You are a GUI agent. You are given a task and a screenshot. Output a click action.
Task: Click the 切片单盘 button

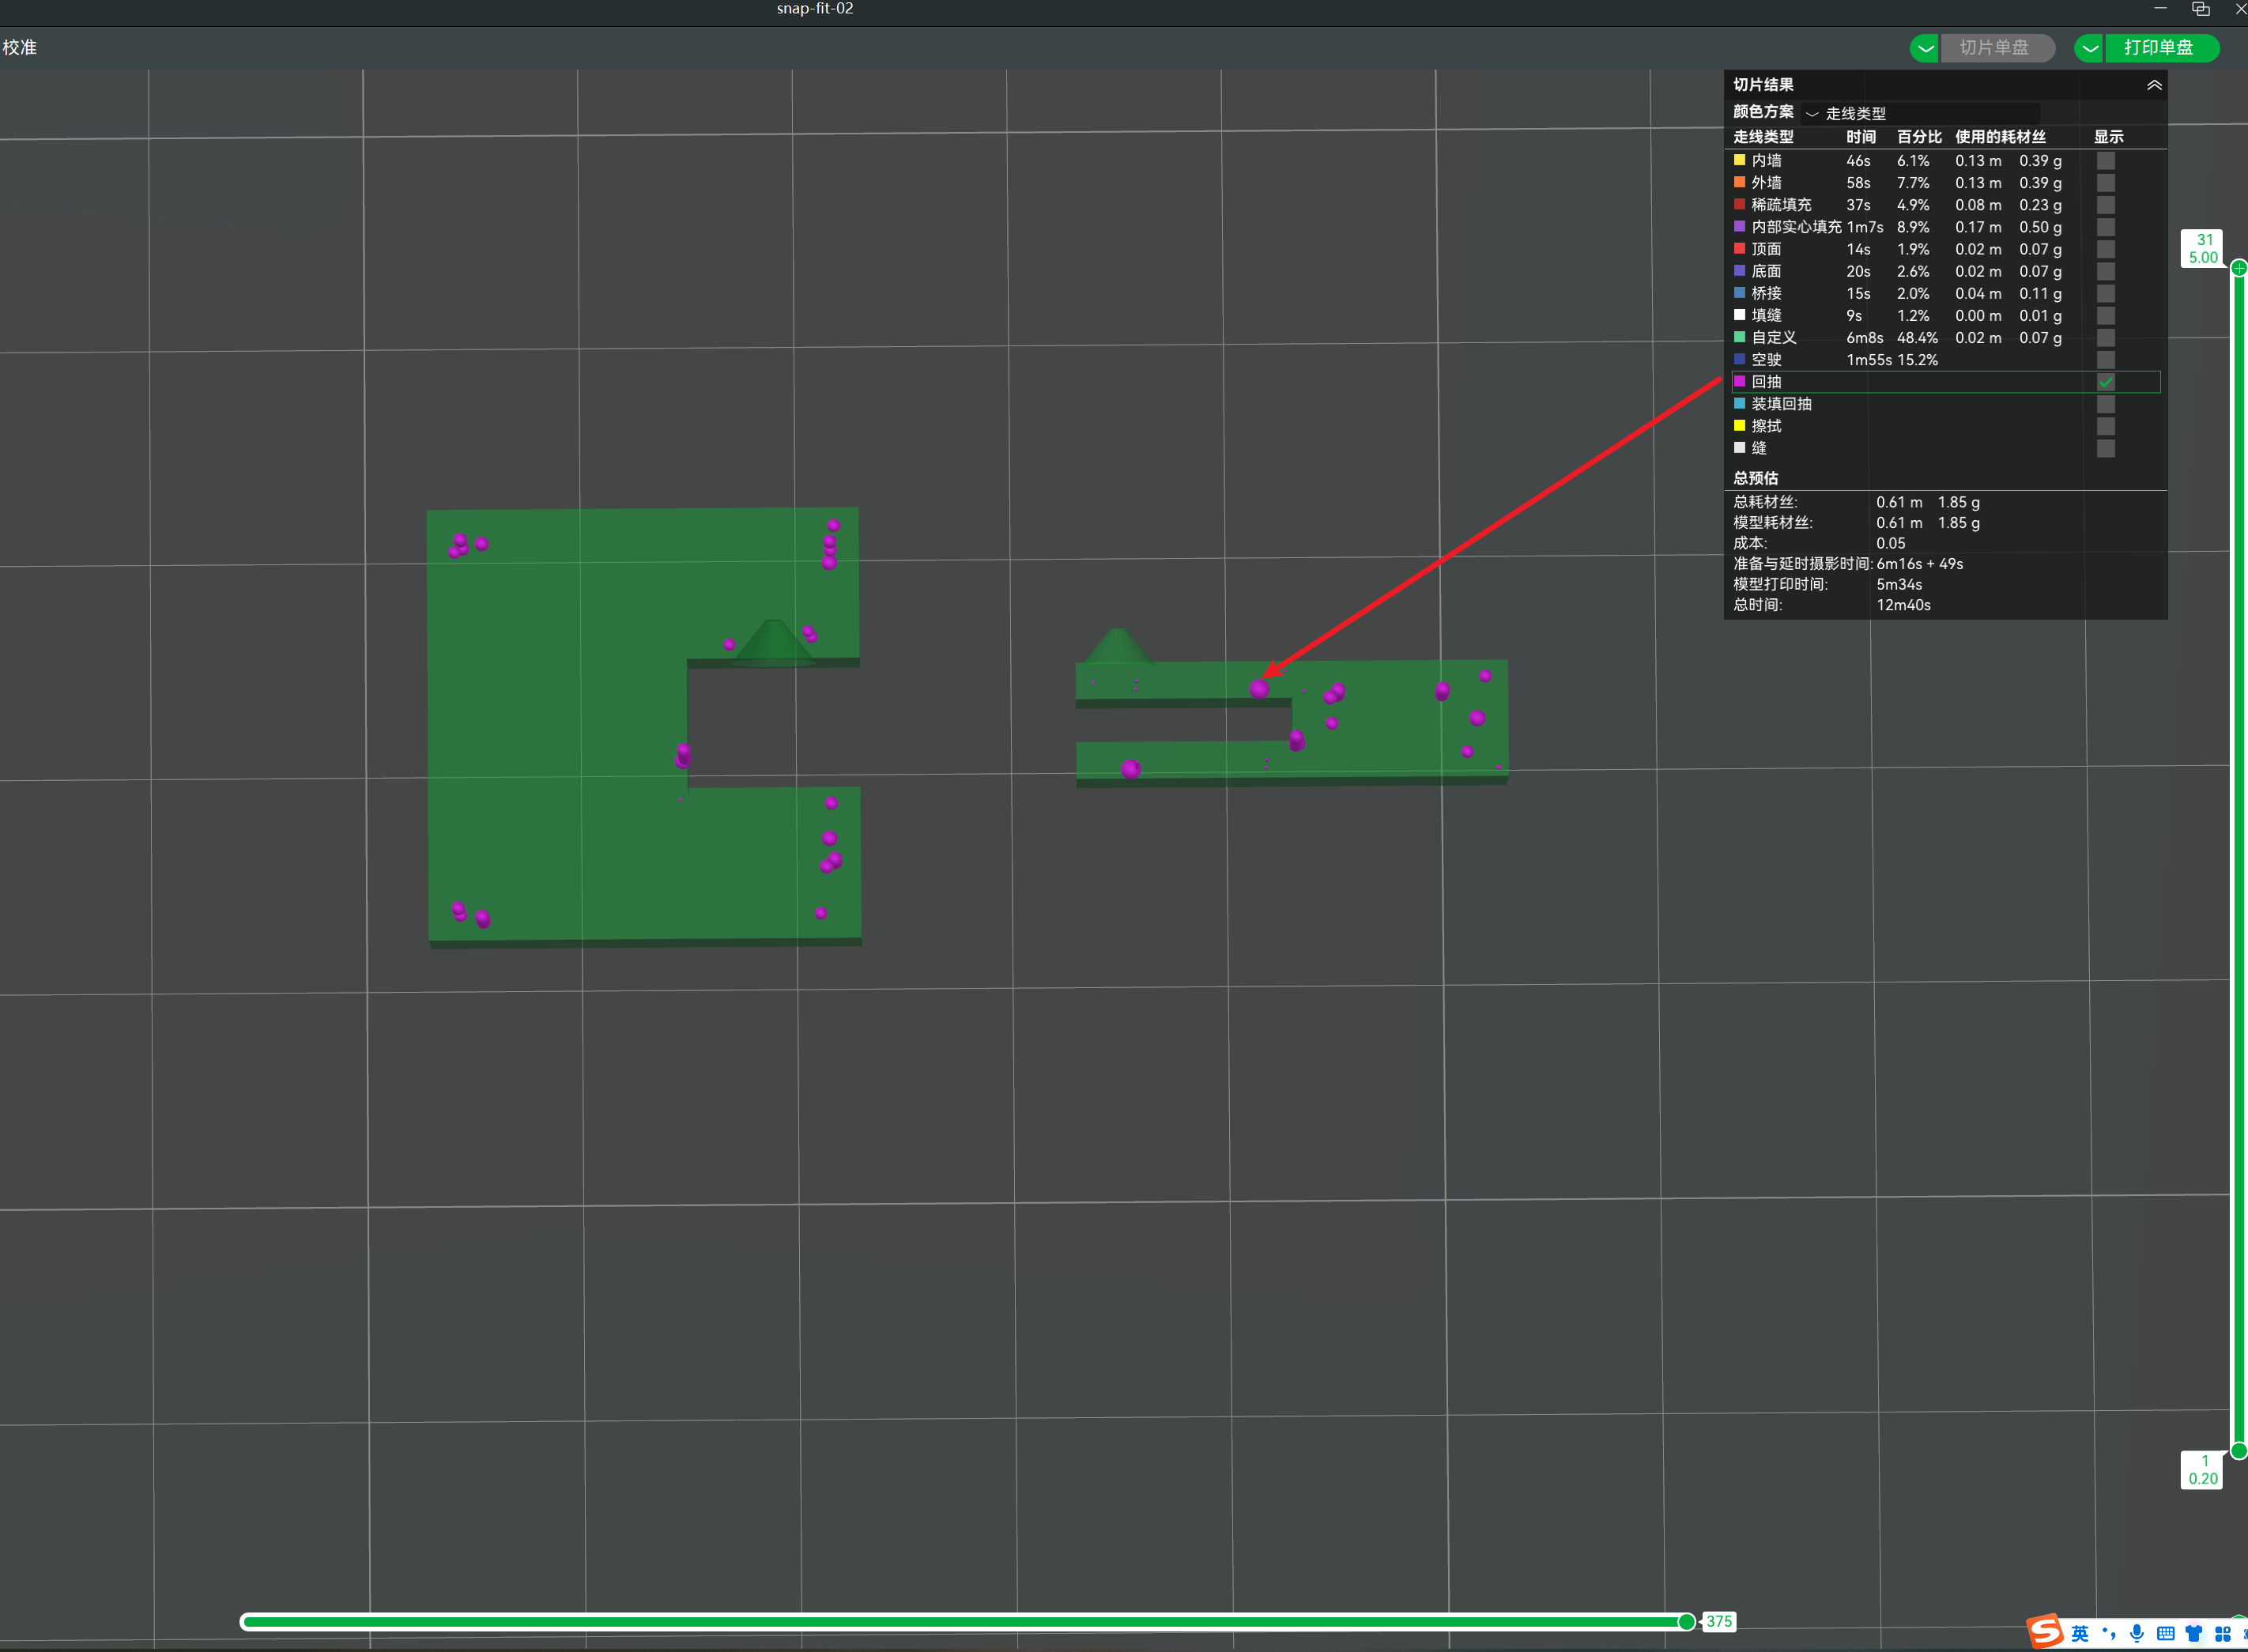(1996, 48)
